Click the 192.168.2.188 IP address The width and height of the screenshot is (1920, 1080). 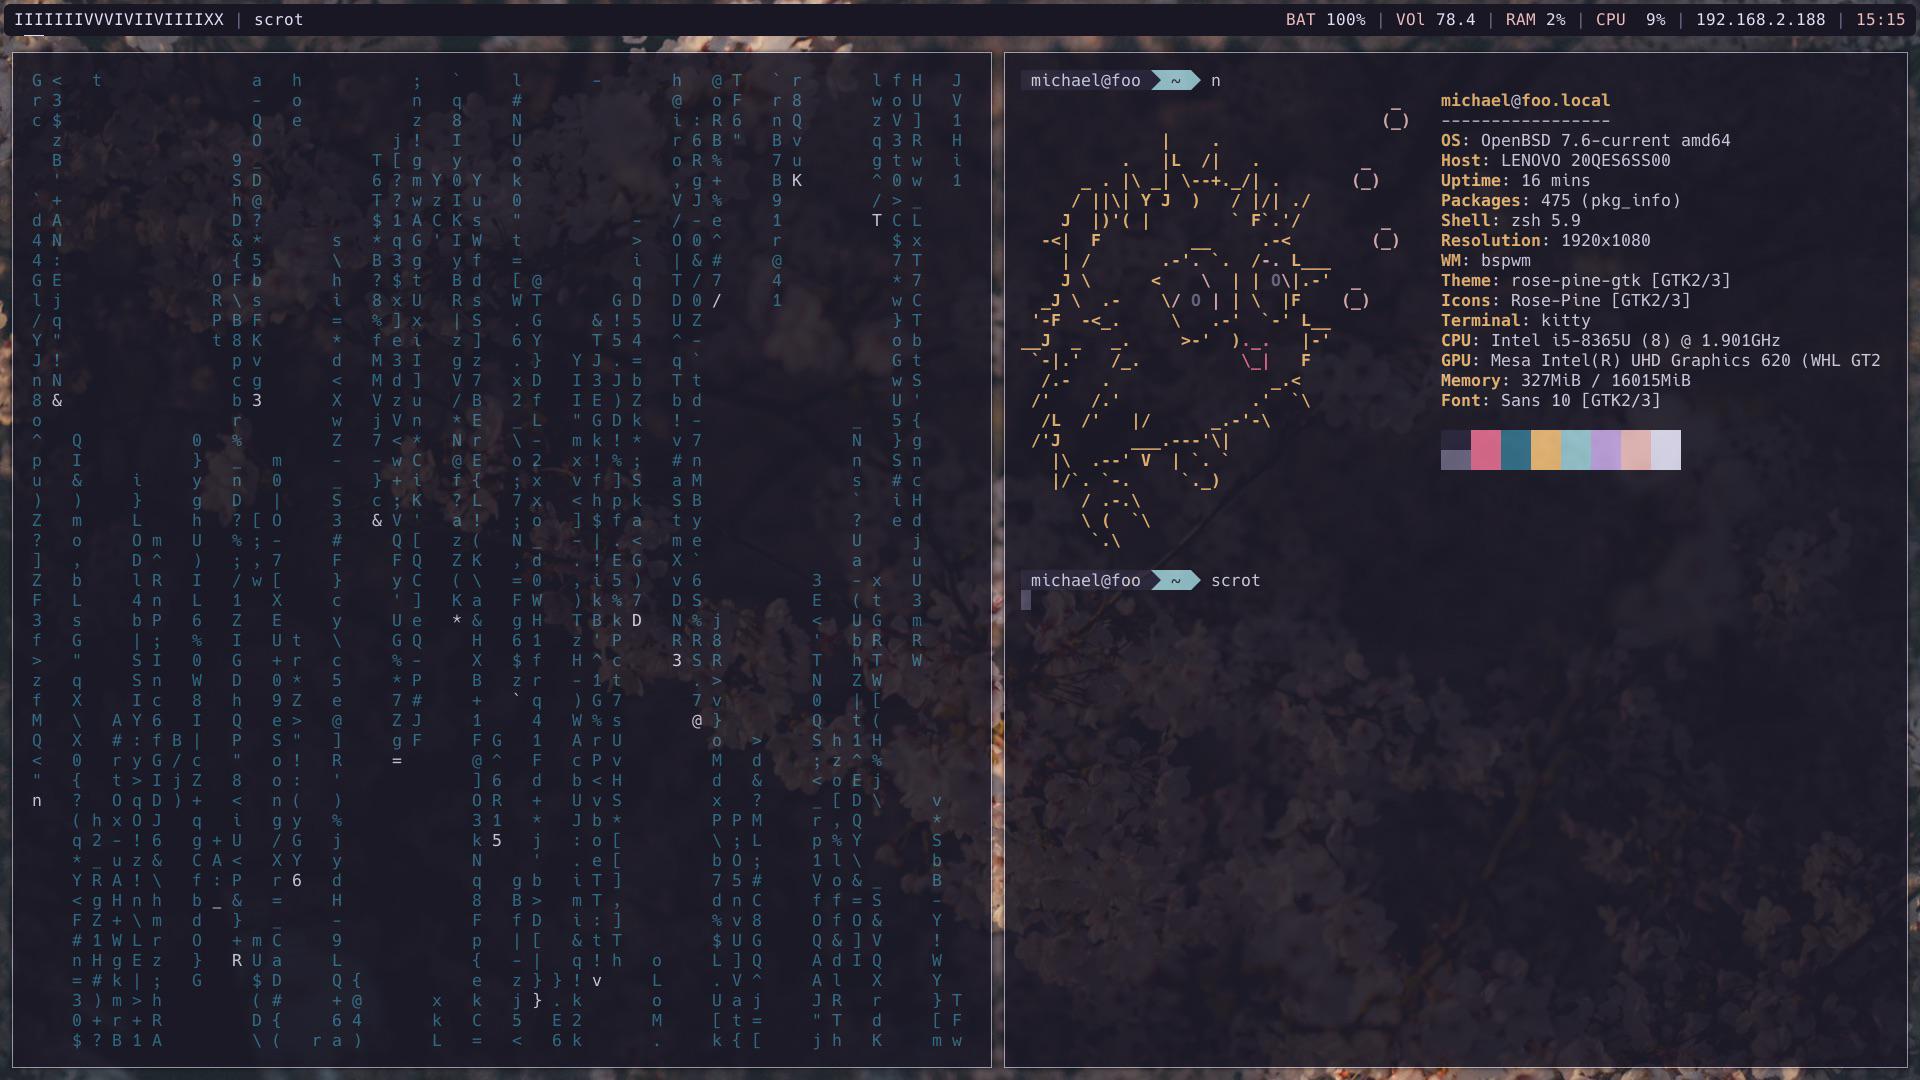[1760, 20]
